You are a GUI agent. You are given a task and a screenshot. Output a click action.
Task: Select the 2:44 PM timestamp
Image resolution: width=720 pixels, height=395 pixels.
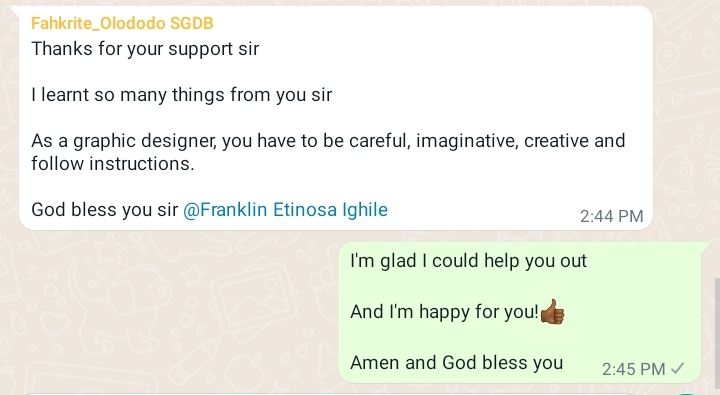tap(611, 216)
